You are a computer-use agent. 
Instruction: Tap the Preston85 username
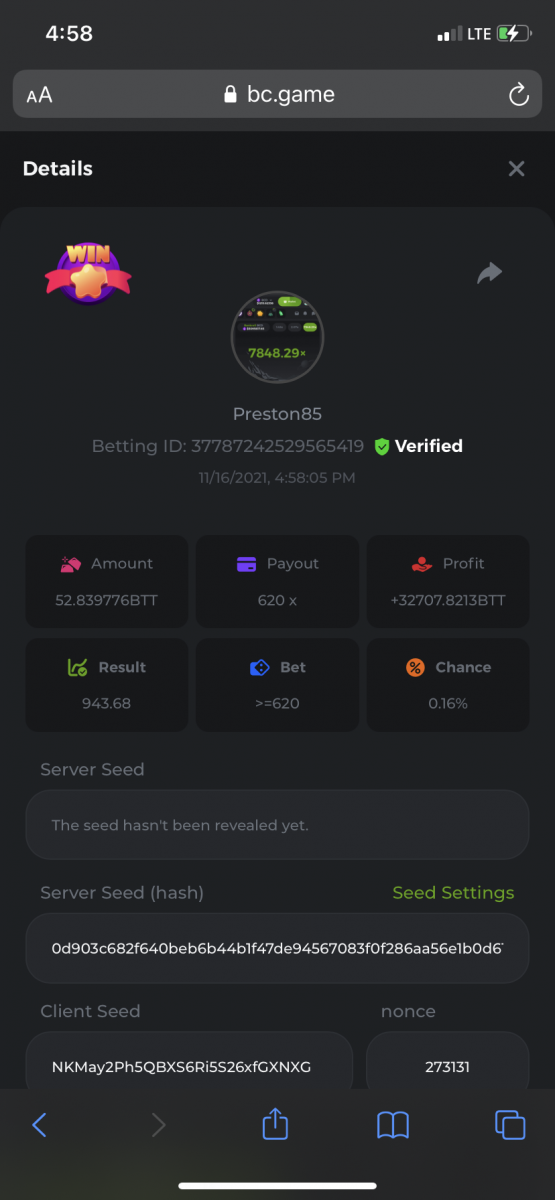coord(277,414)
